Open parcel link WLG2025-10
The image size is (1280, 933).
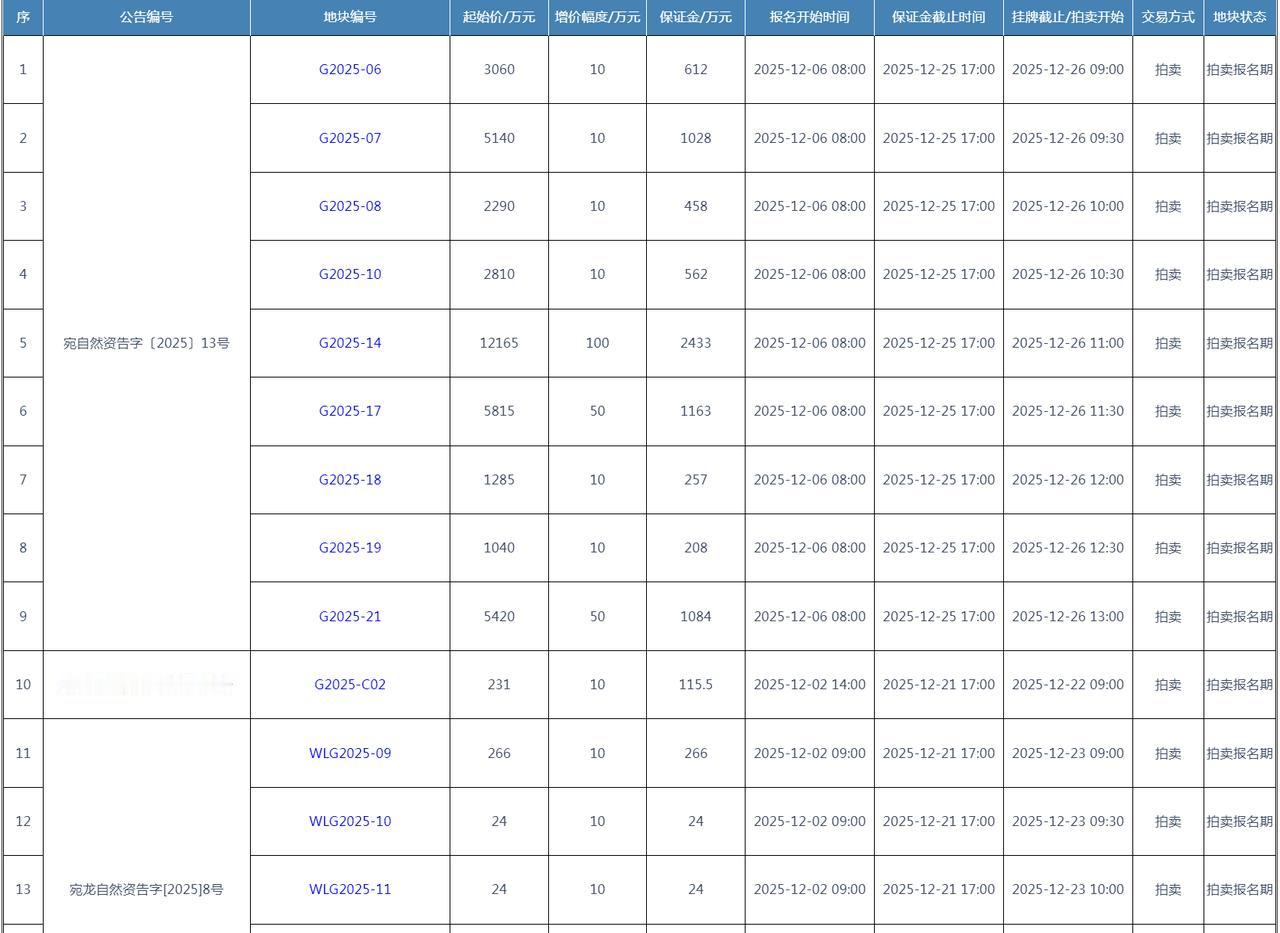(x=350, y=822)
